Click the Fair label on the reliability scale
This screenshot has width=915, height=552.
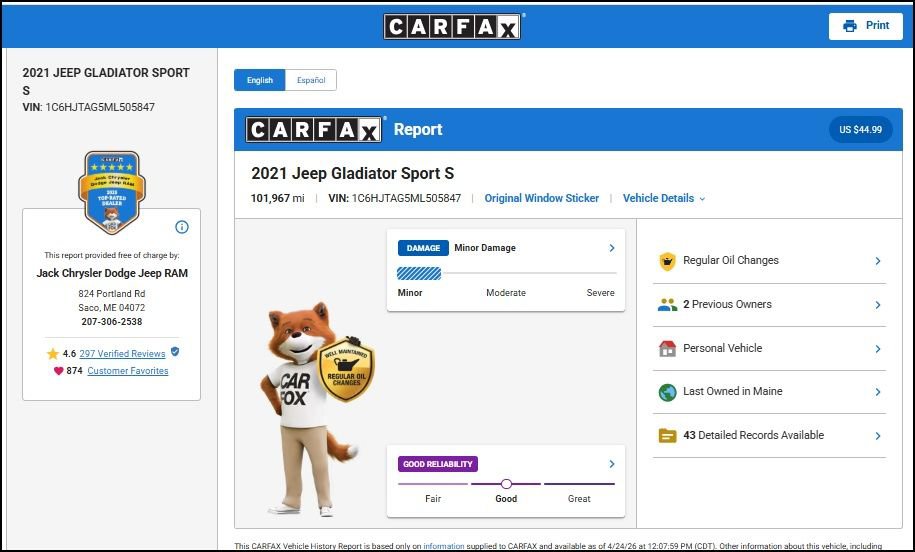point(433,499)
